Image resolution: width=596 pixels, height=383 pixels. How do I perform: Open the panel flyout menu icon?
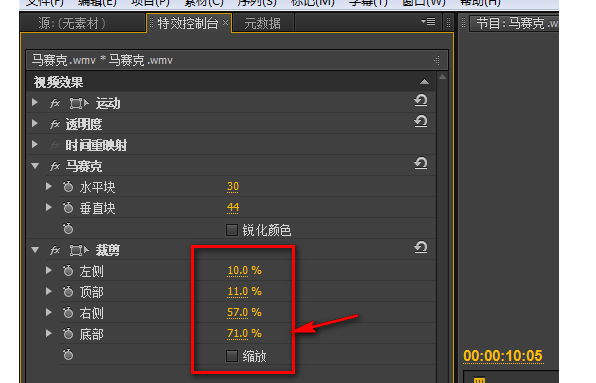click(428, 22)
